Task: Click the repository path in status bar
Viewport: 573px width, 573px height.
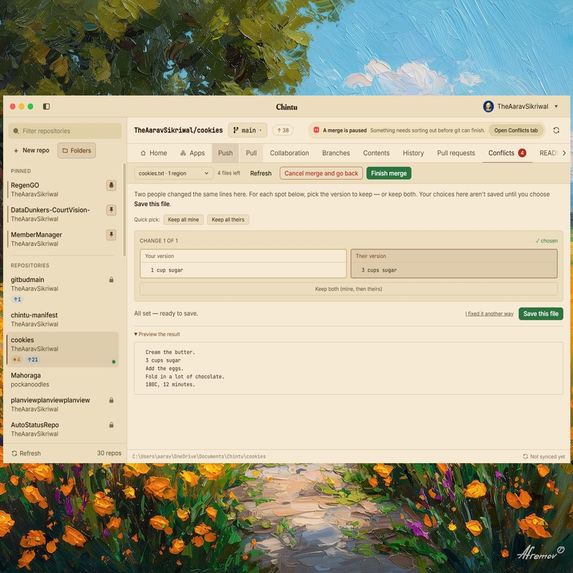Action: point(199,456)
